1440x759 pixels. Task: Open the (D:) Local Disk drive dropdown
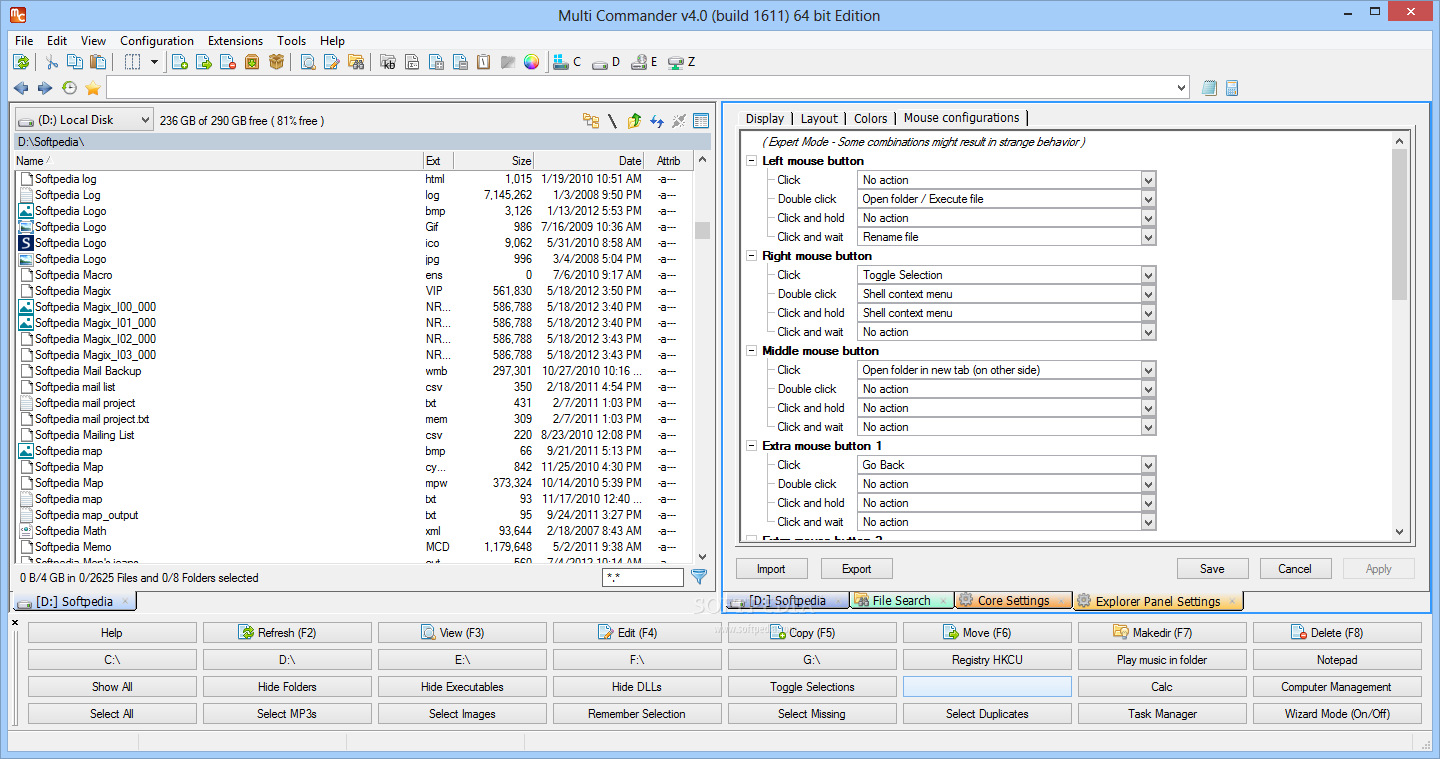coord(84,120)
